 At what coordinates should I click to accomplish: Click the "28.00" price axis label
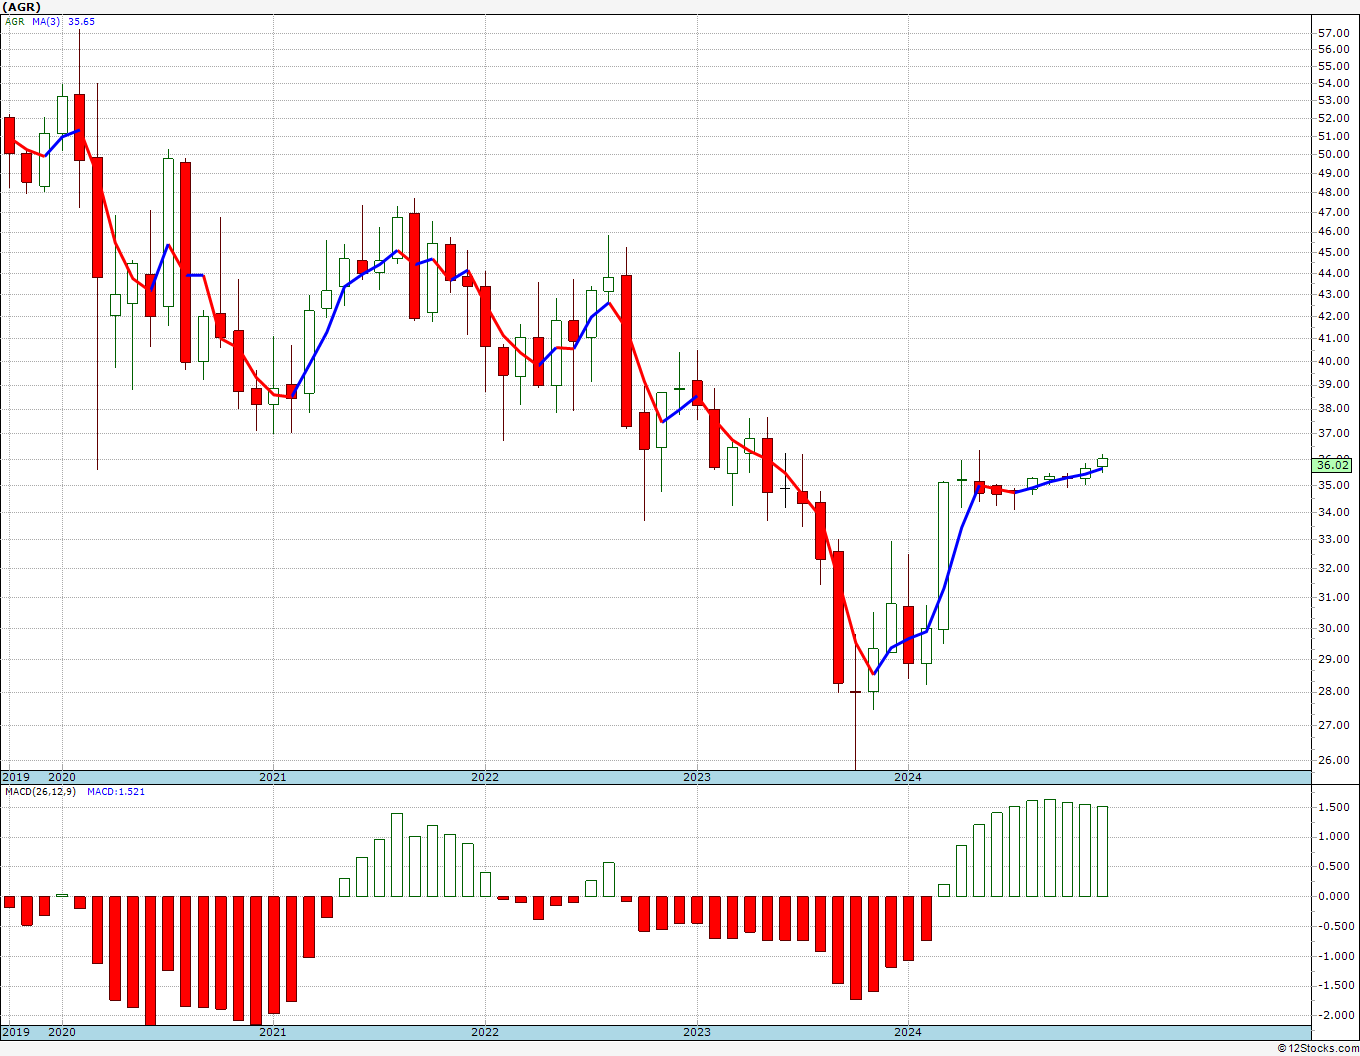[x=1333, y=691]
